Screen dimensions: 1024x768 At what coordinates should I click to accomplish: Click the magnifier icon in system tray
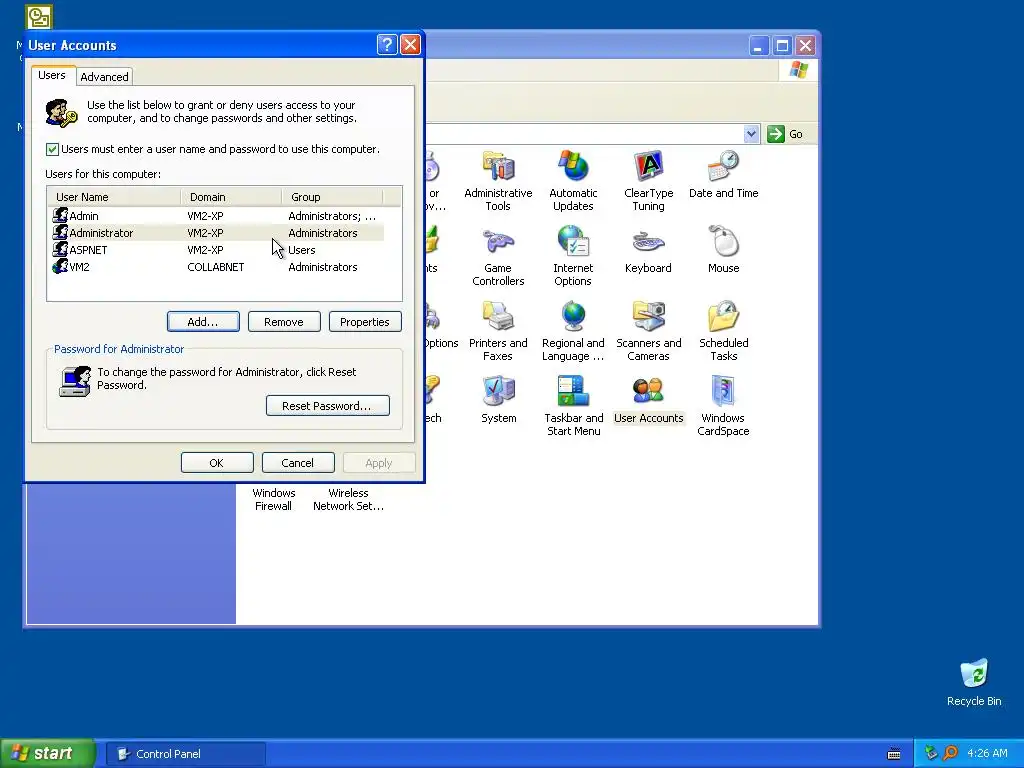click(950, 753)
